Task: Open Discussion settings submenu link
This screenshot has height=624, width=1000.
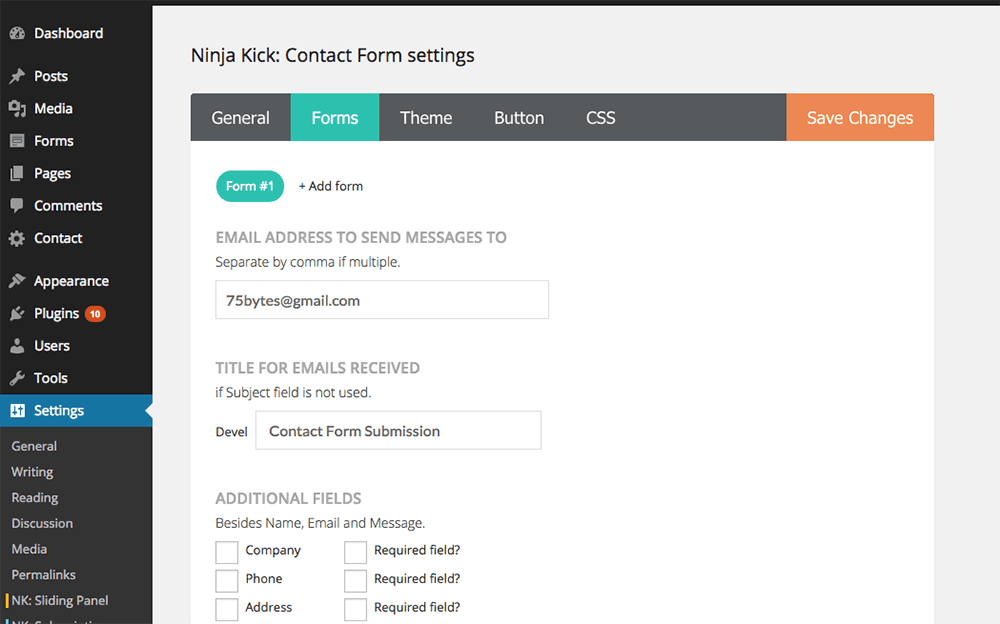Action: point(42,523)
